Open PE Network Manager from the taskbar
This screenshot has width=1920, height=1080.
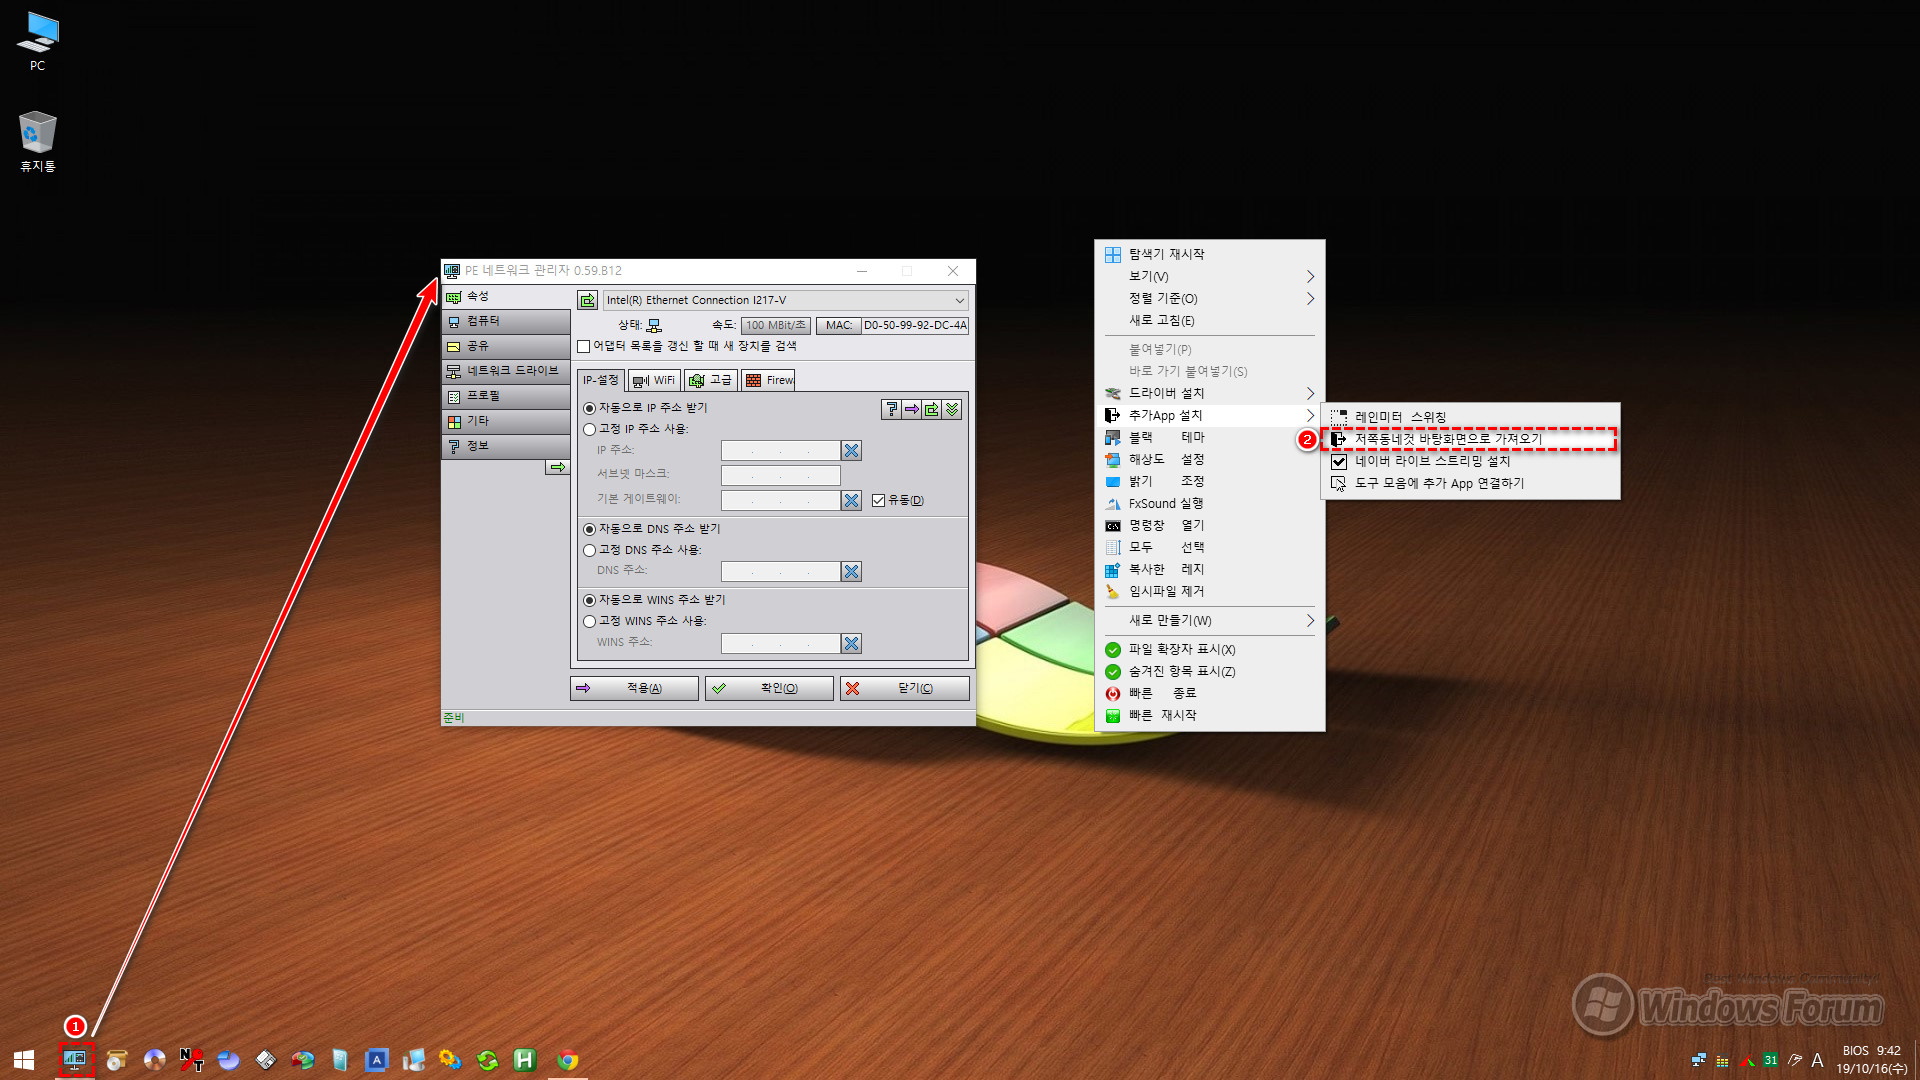tap(75, 1060)
